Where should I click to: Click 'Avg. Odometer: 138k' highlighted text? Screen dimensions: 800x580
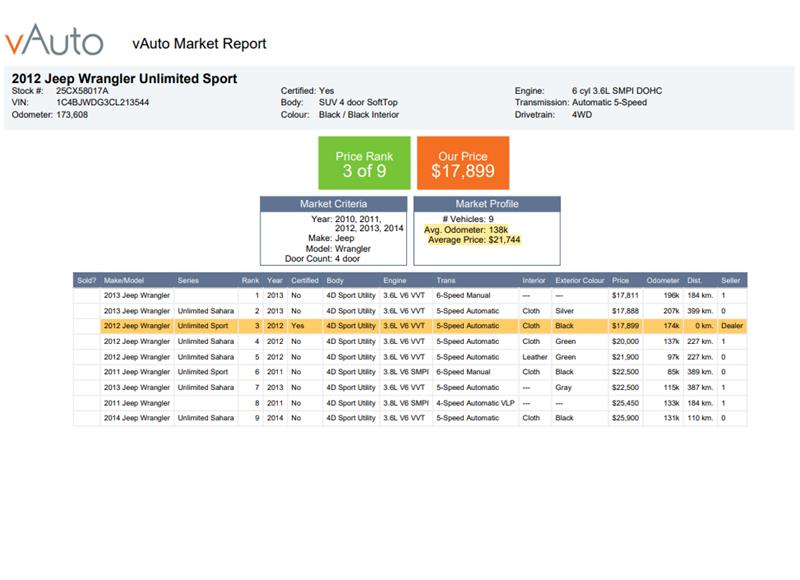(x=466, y=230)
